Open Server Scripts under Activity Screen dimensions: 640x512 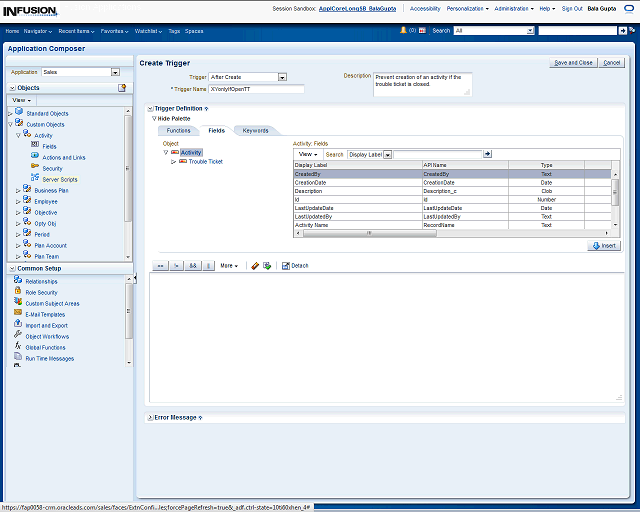(59, 179)
